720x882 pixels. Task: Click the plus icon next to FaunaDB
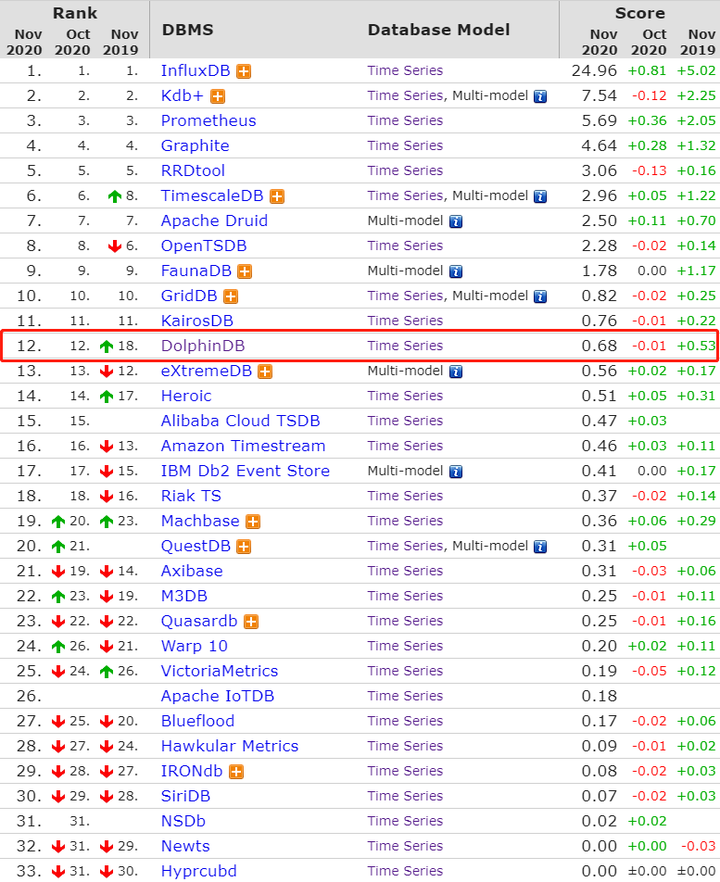click(245, 272)
